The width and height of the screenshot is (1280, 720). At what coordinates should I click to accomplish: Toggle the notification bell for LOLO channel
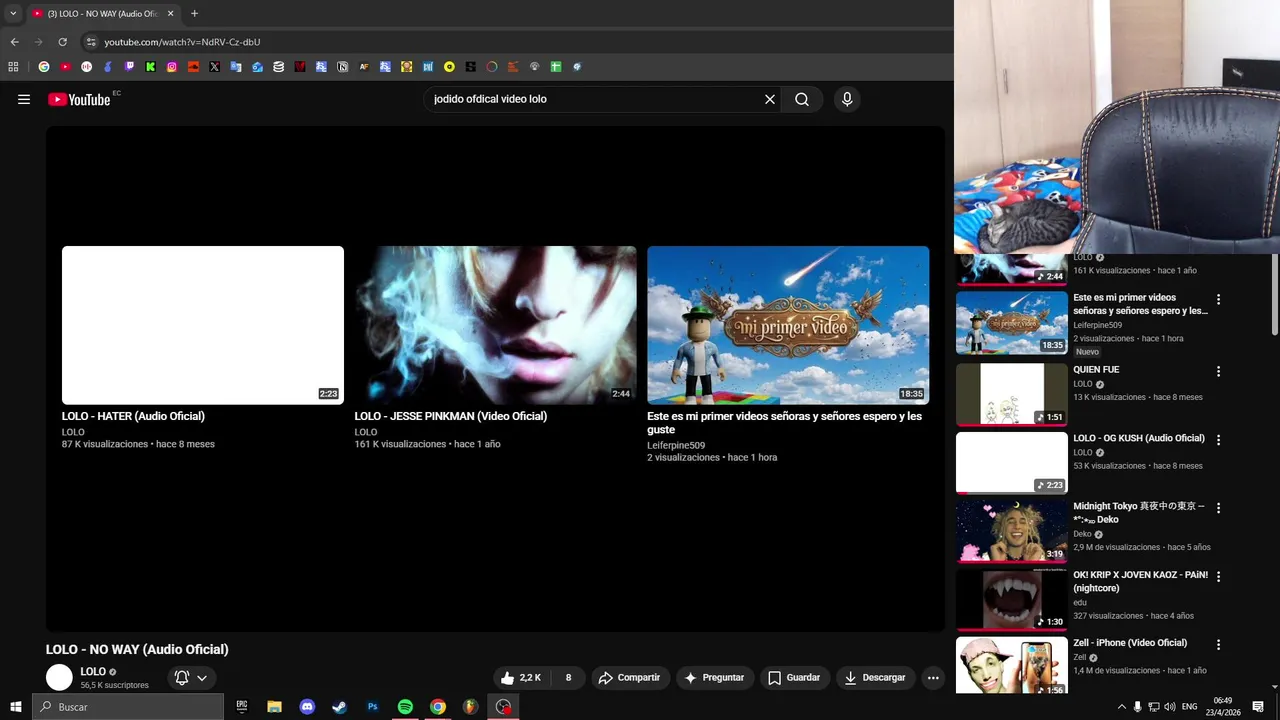pyautogui.click(x=182, y=677)
